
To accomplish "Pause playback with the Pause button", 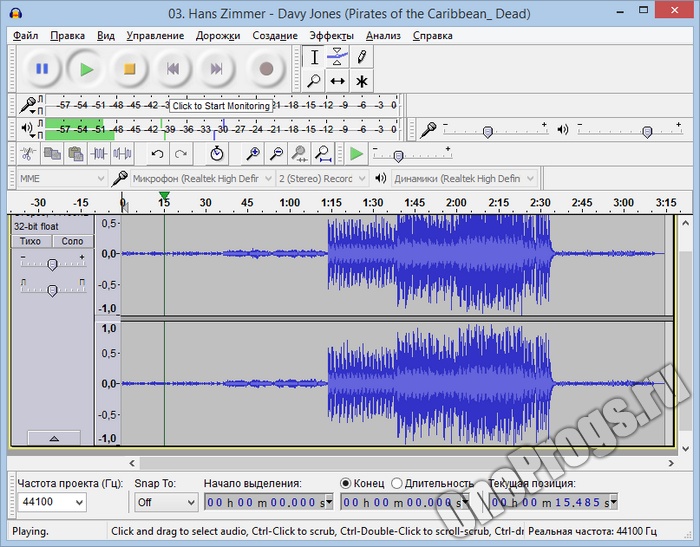I will point(42,69).
